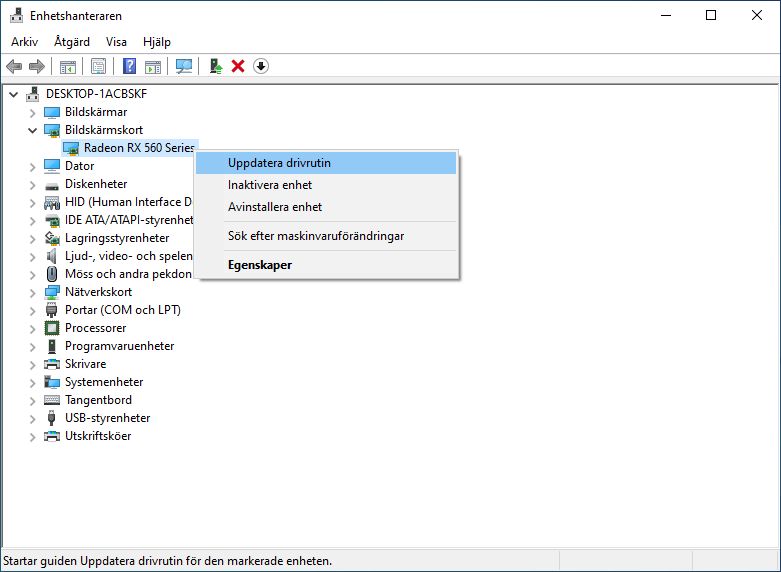Click the Back arrow toolbar icon
The width and height of the screenshot is (781, 572).
14,66
